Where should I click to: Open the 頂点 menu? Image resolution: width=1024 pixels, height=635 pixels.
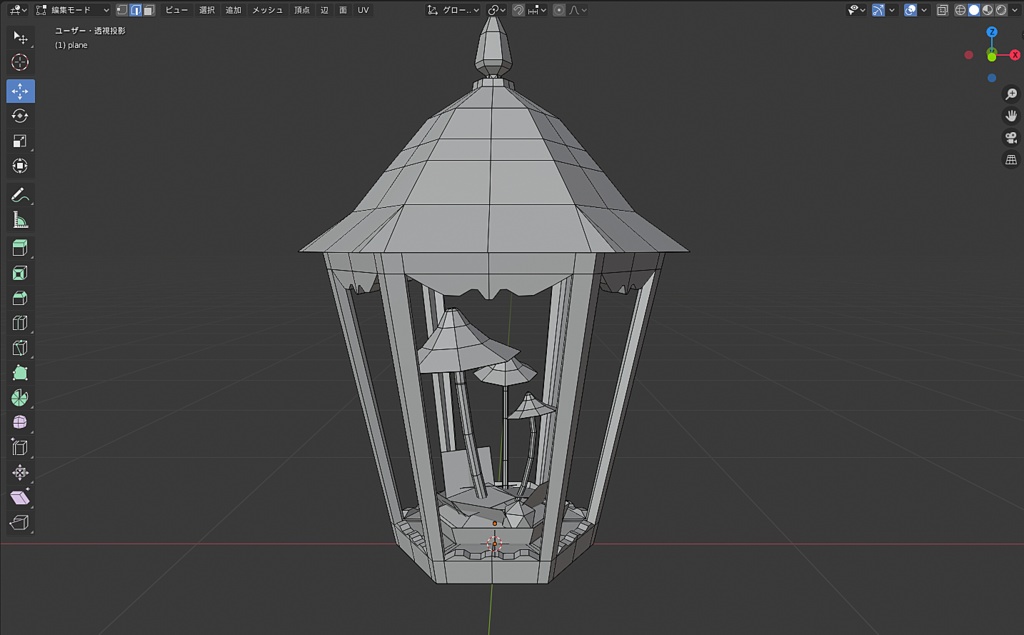(302, 10)
